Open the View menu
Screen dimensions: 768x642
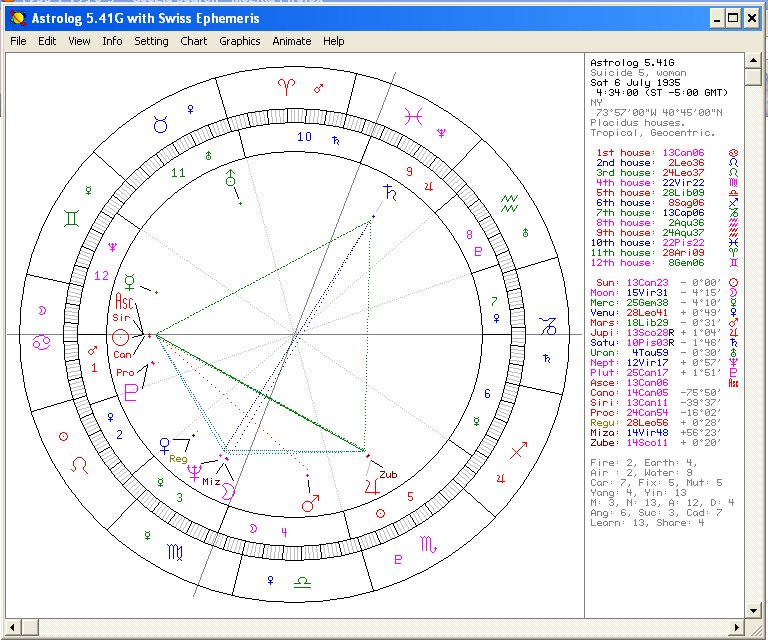79,41
